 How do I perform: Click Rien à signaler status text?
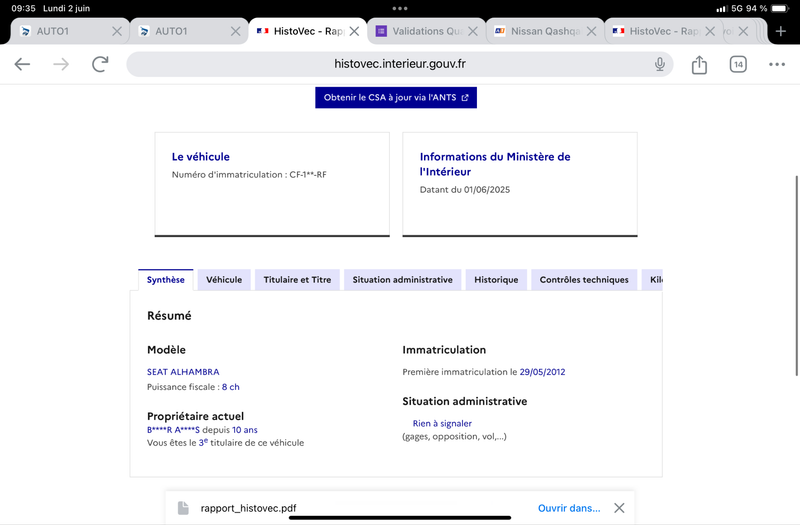pos(442,423)
